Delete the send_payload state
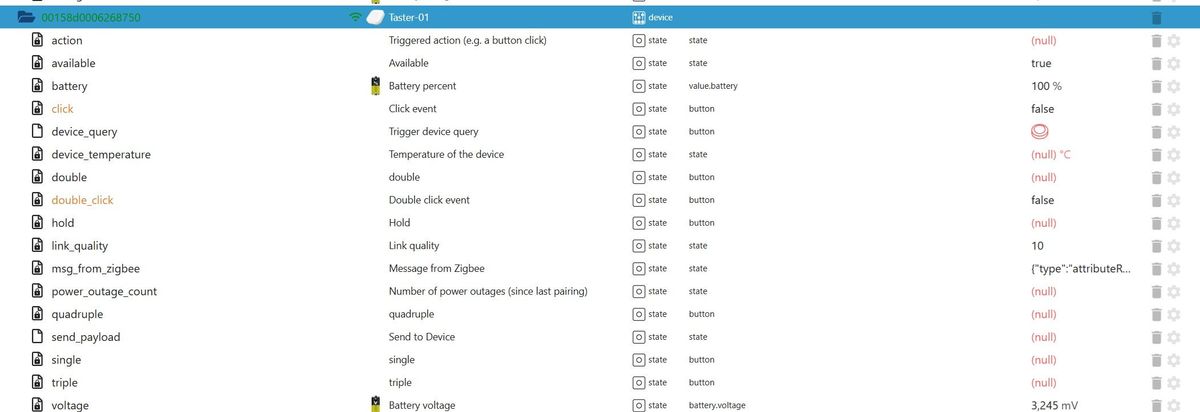The image size is (1200, 412). (1156, 337)
